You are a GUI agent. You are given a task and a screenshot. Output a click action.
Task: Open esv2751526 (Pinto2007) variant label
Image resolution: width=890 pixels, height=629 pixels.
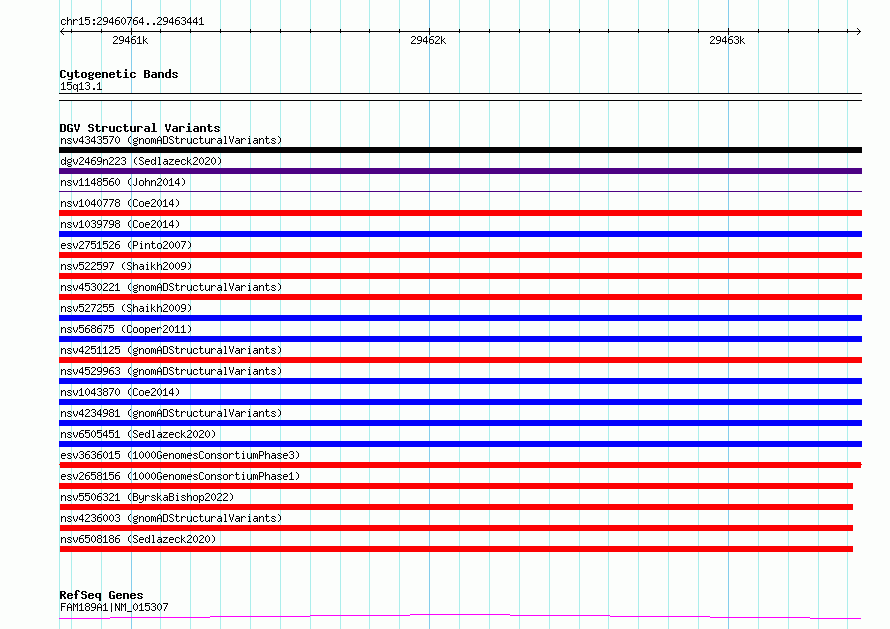(126, 245)
